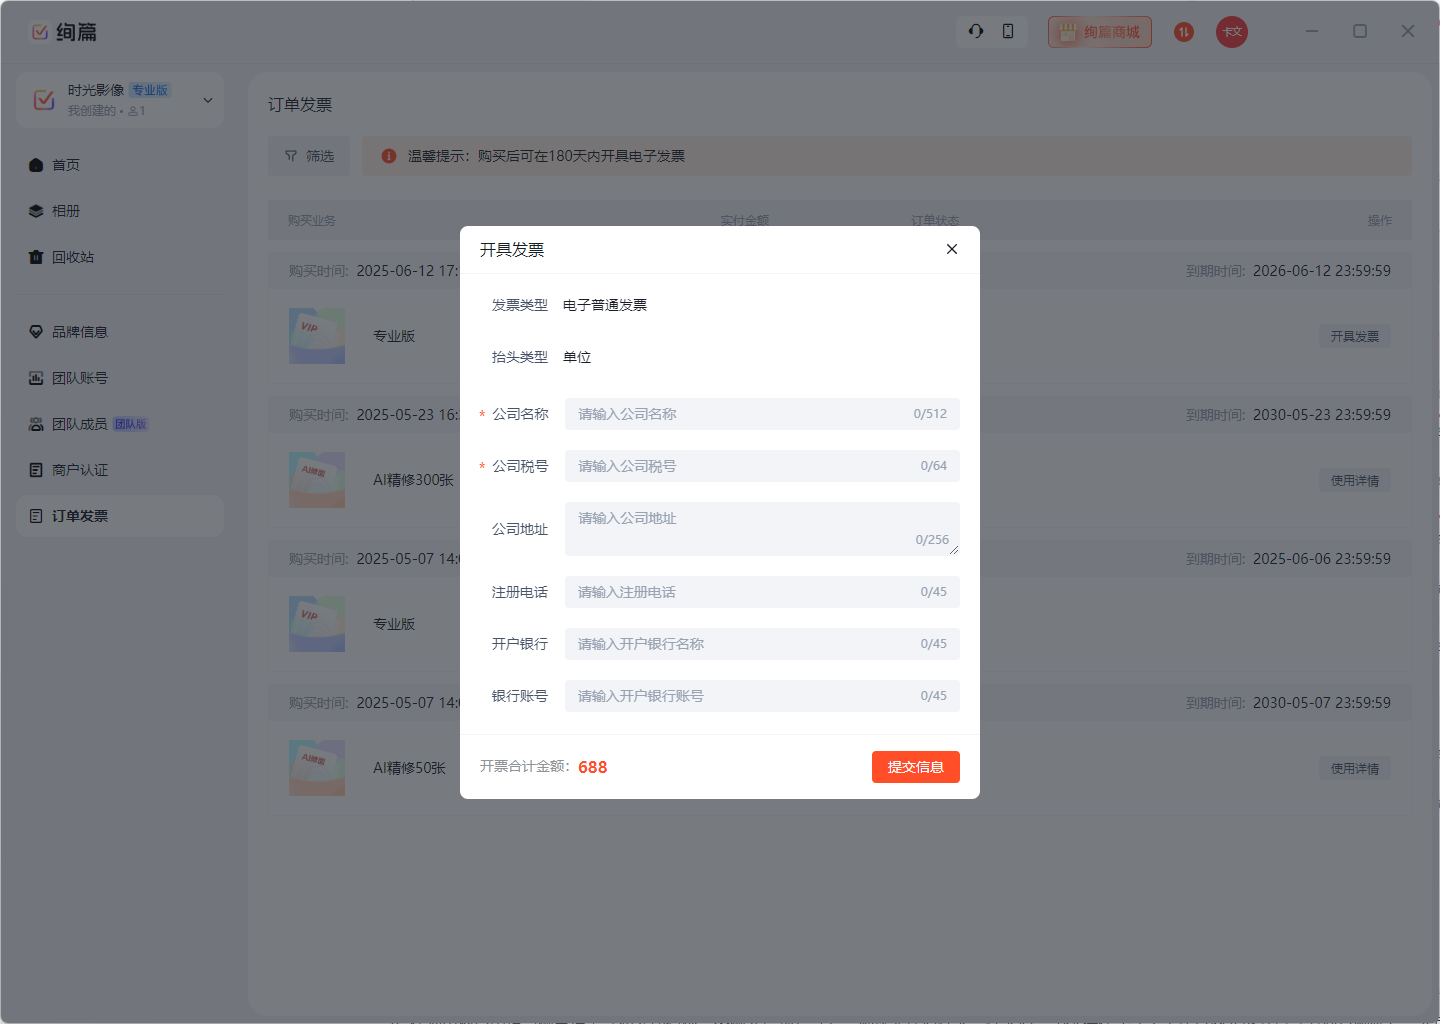Open the 回收站 recycle bin
Image resolution: width=1440 pixels, height=1024 pixels.
point(72,257)
